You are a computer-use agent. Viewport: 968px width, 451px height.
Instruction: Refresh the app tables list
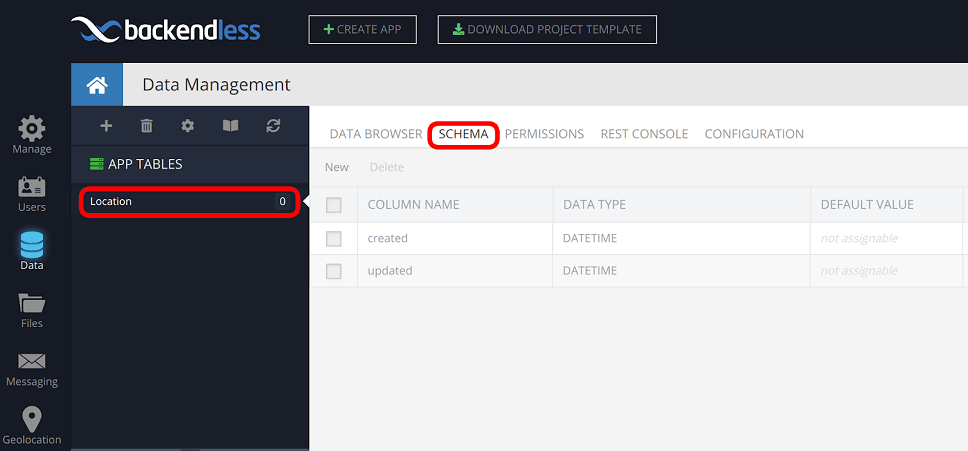(273, 126)
